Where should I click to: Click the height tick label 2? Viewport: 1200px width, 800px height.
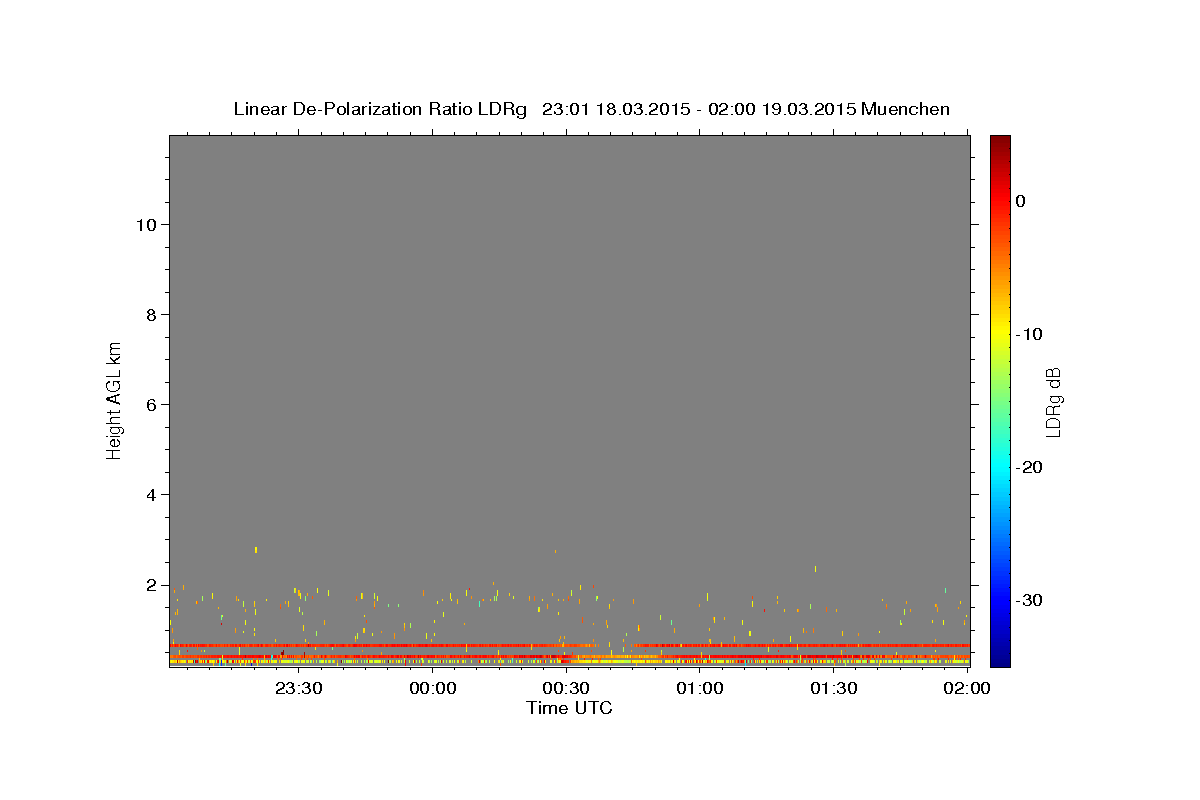(149, 584)
